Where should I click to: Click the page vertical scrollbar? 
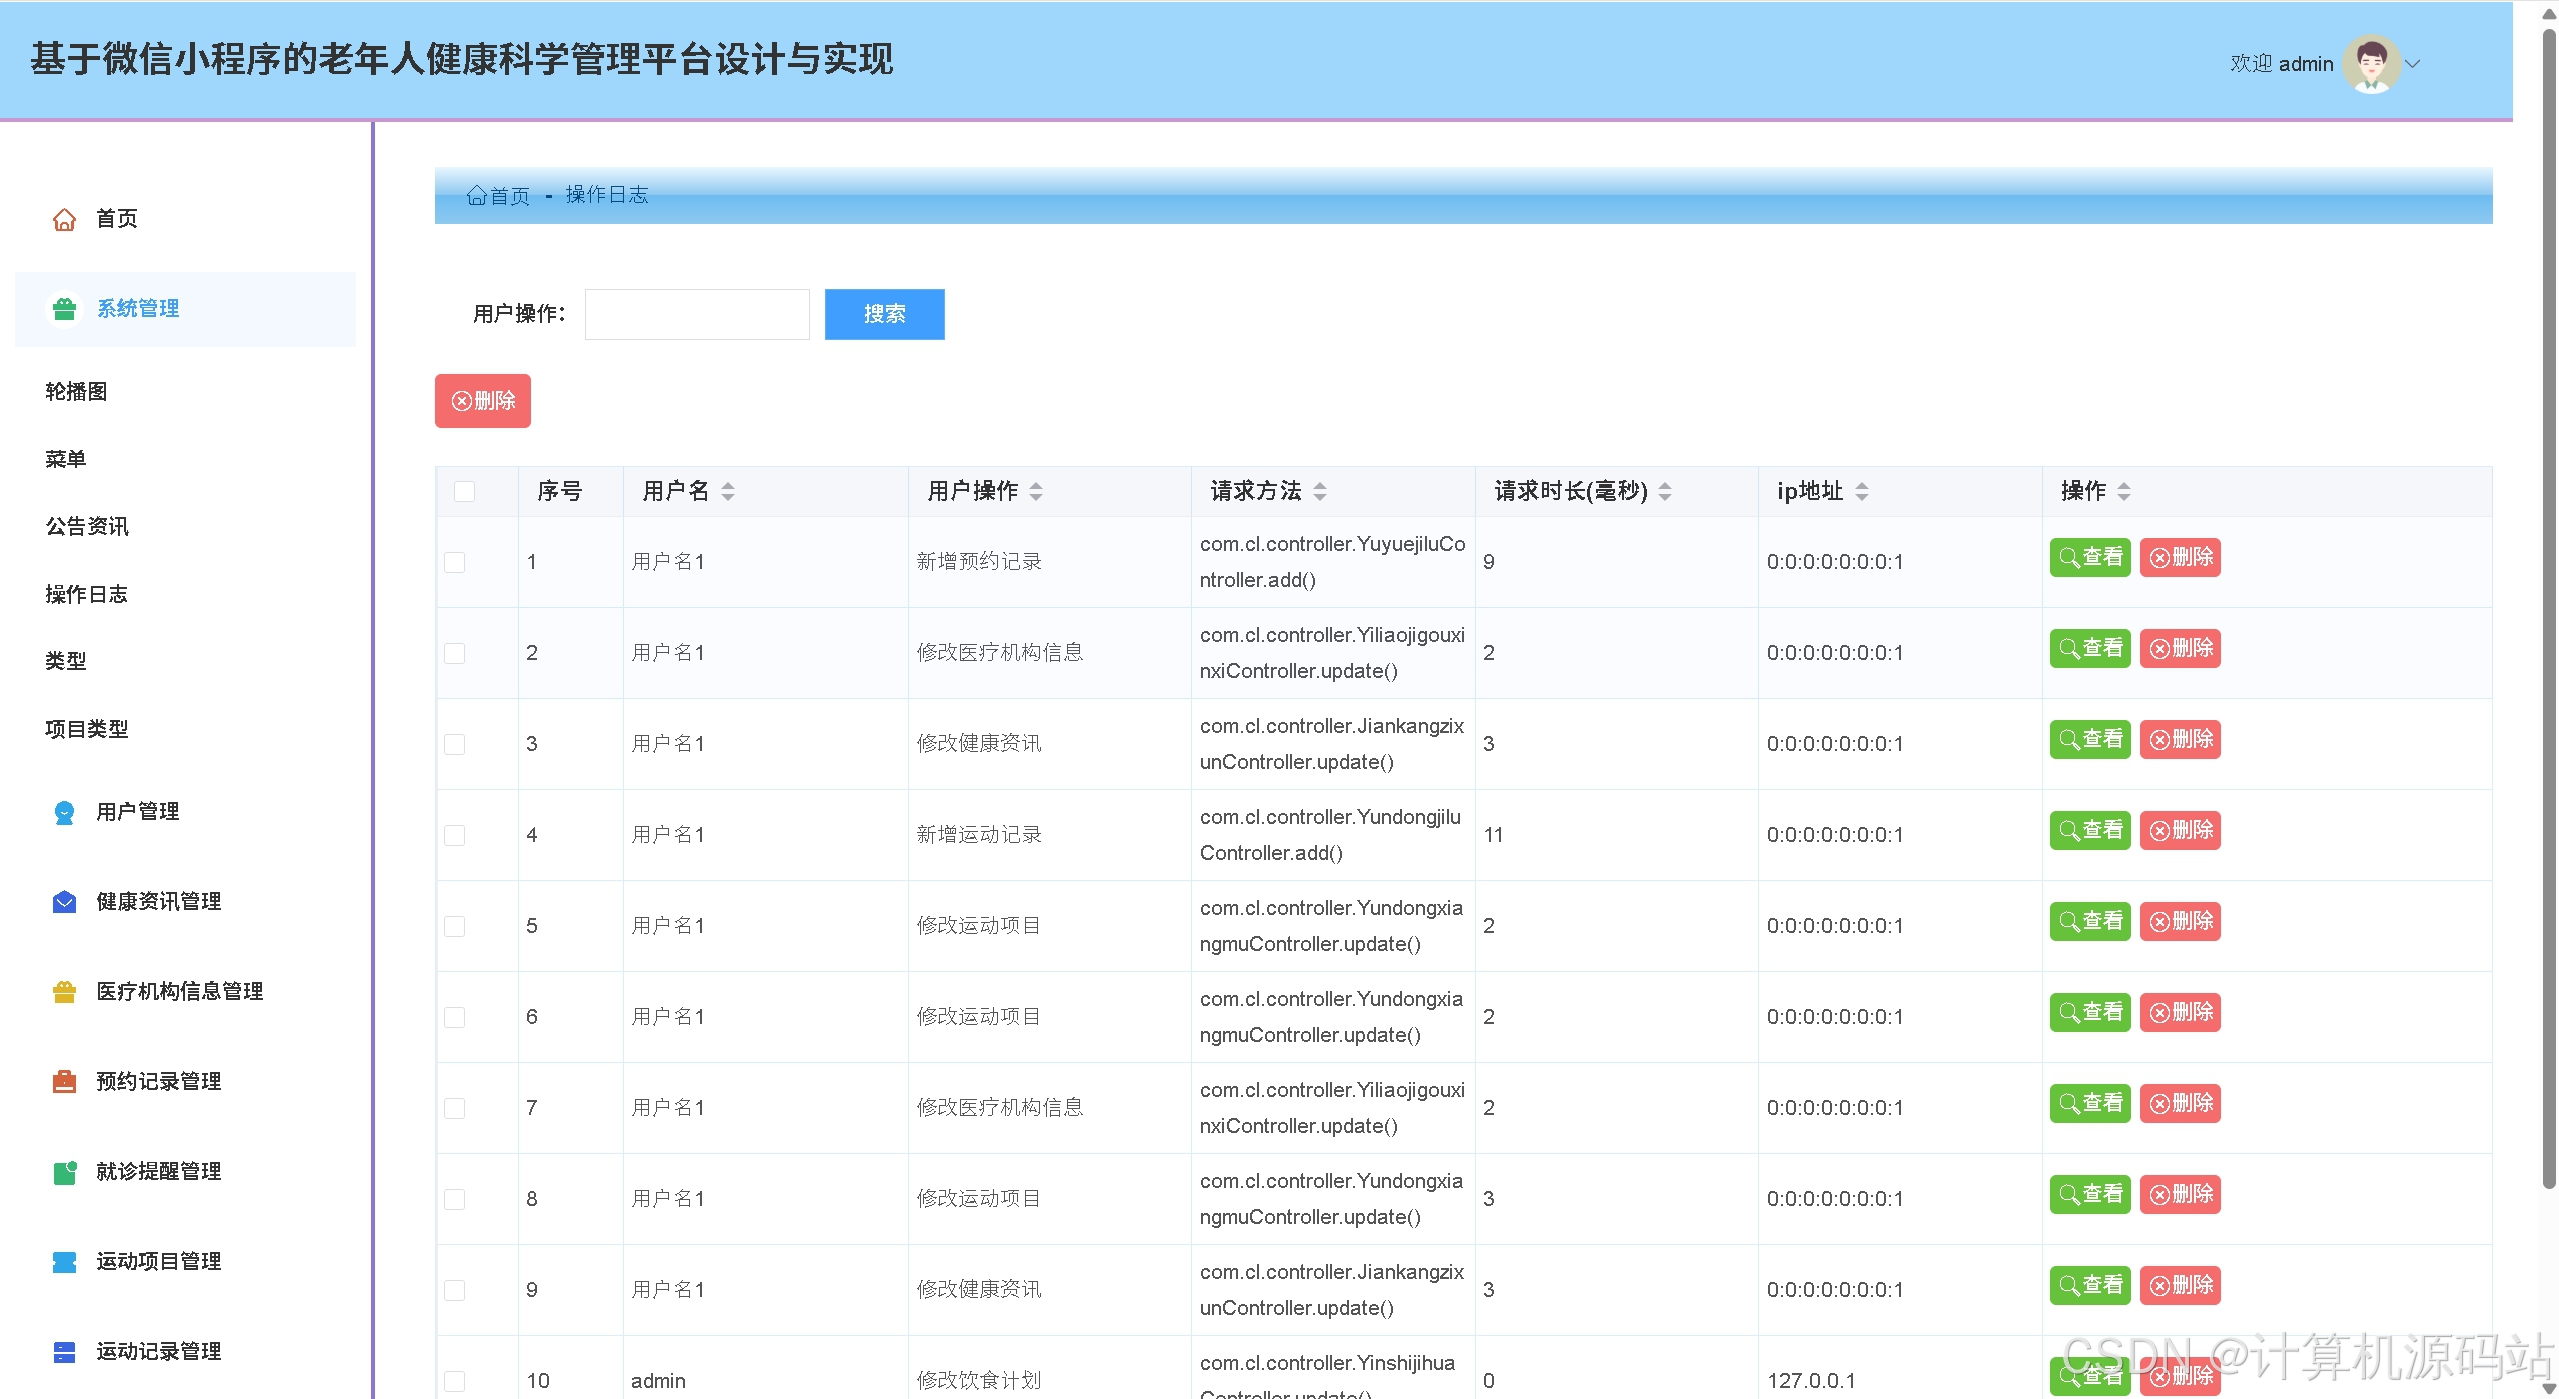click(2549, 610)
